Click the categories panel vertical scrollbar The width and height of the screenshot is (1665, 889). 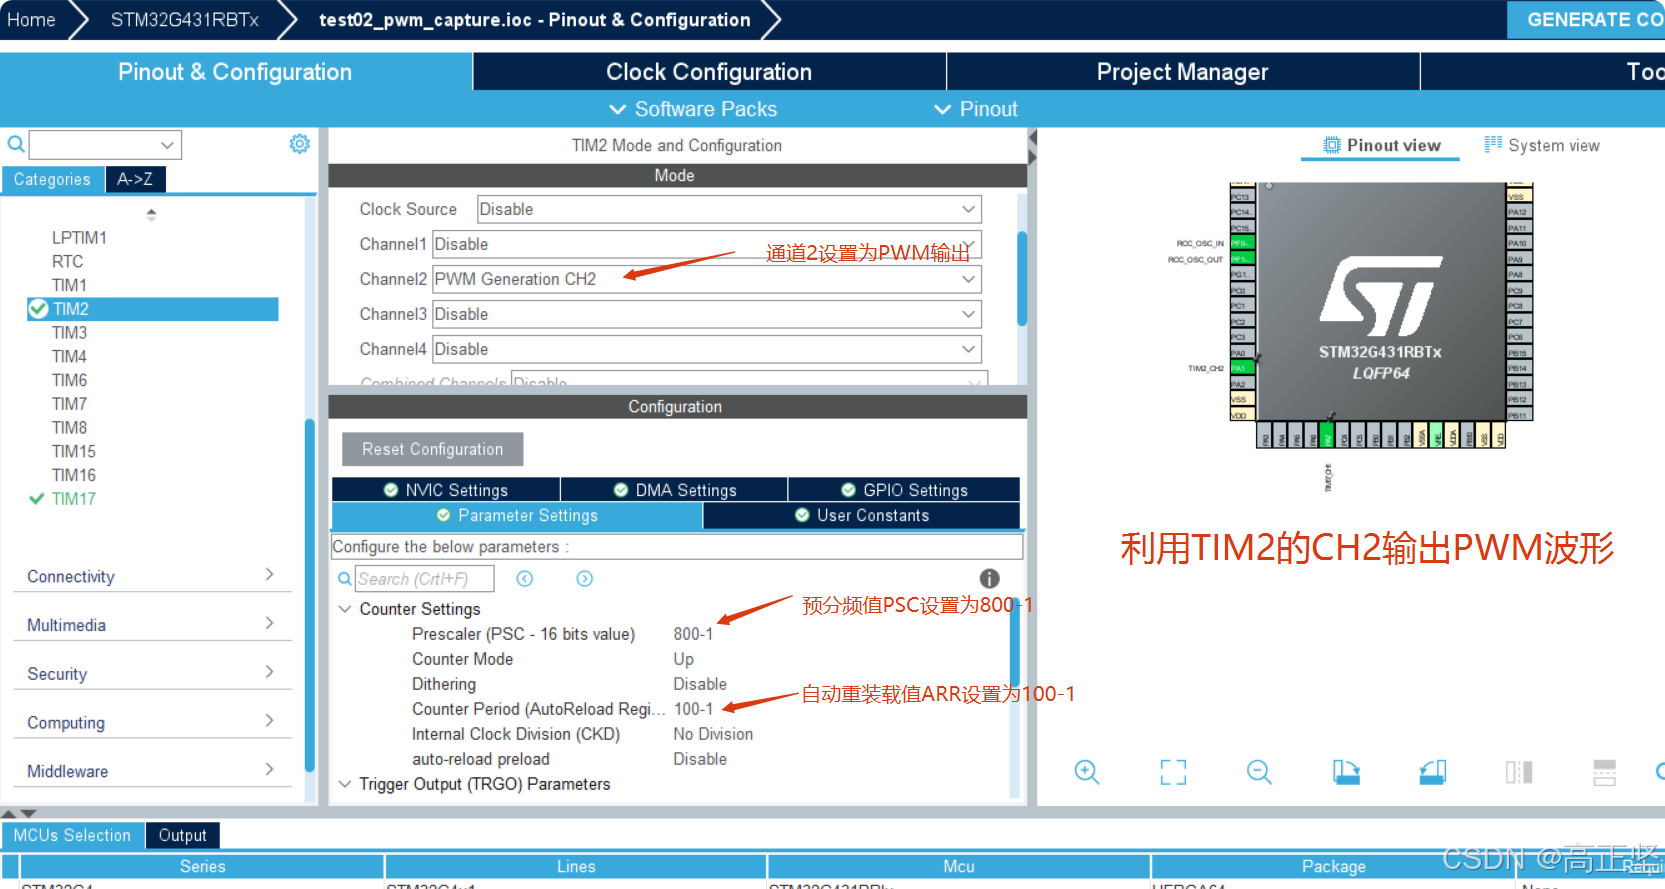pos(310,595)
